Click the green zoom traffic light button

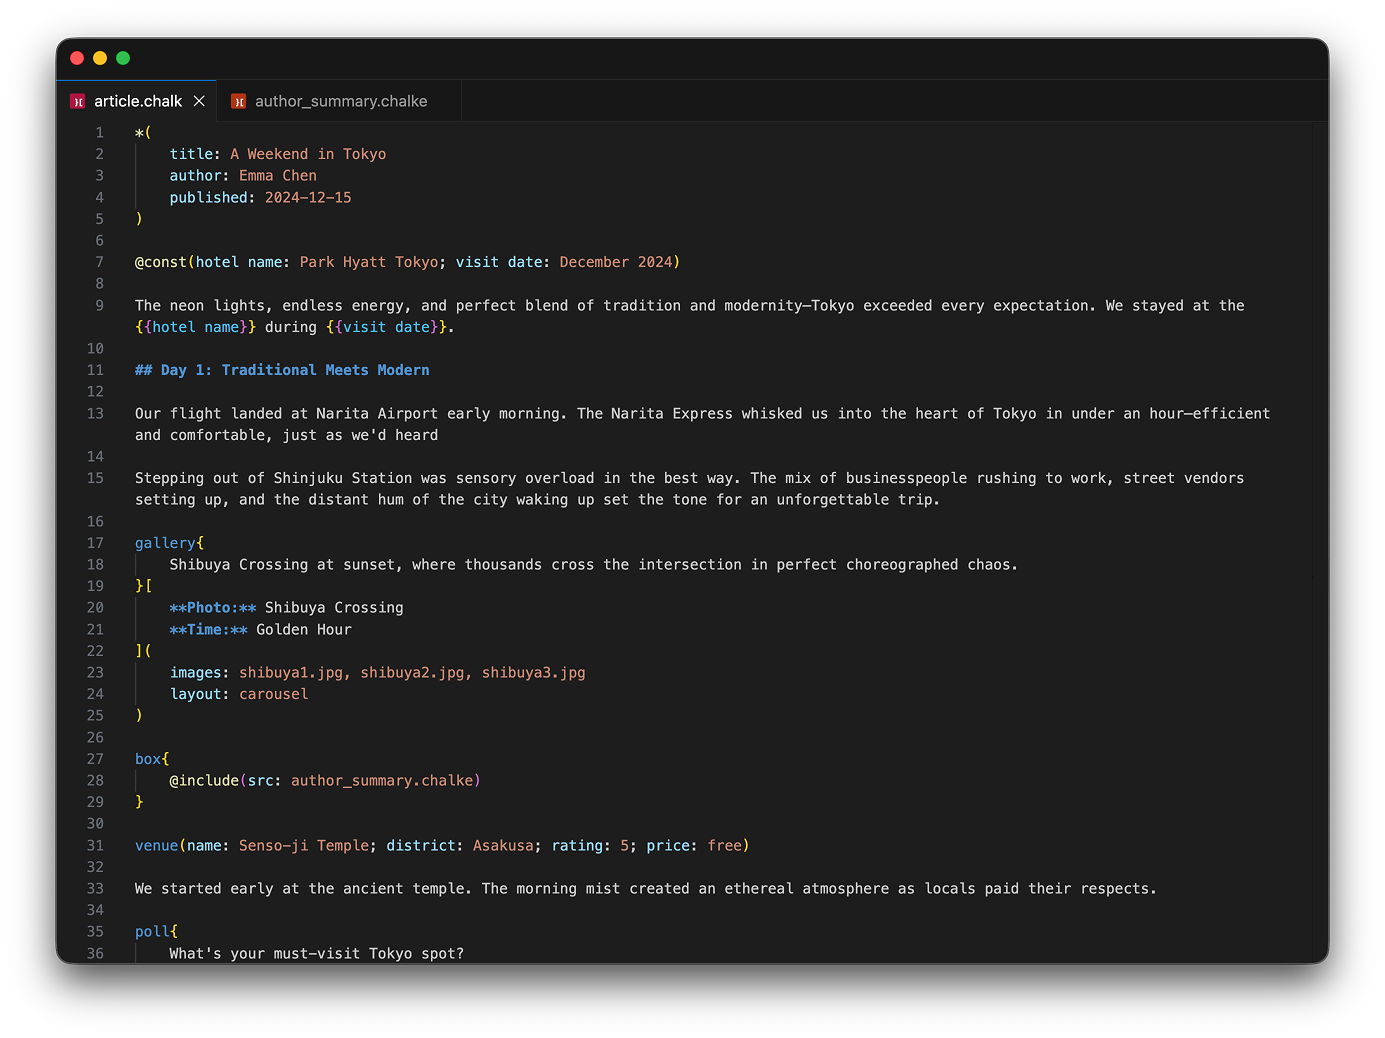122,58
